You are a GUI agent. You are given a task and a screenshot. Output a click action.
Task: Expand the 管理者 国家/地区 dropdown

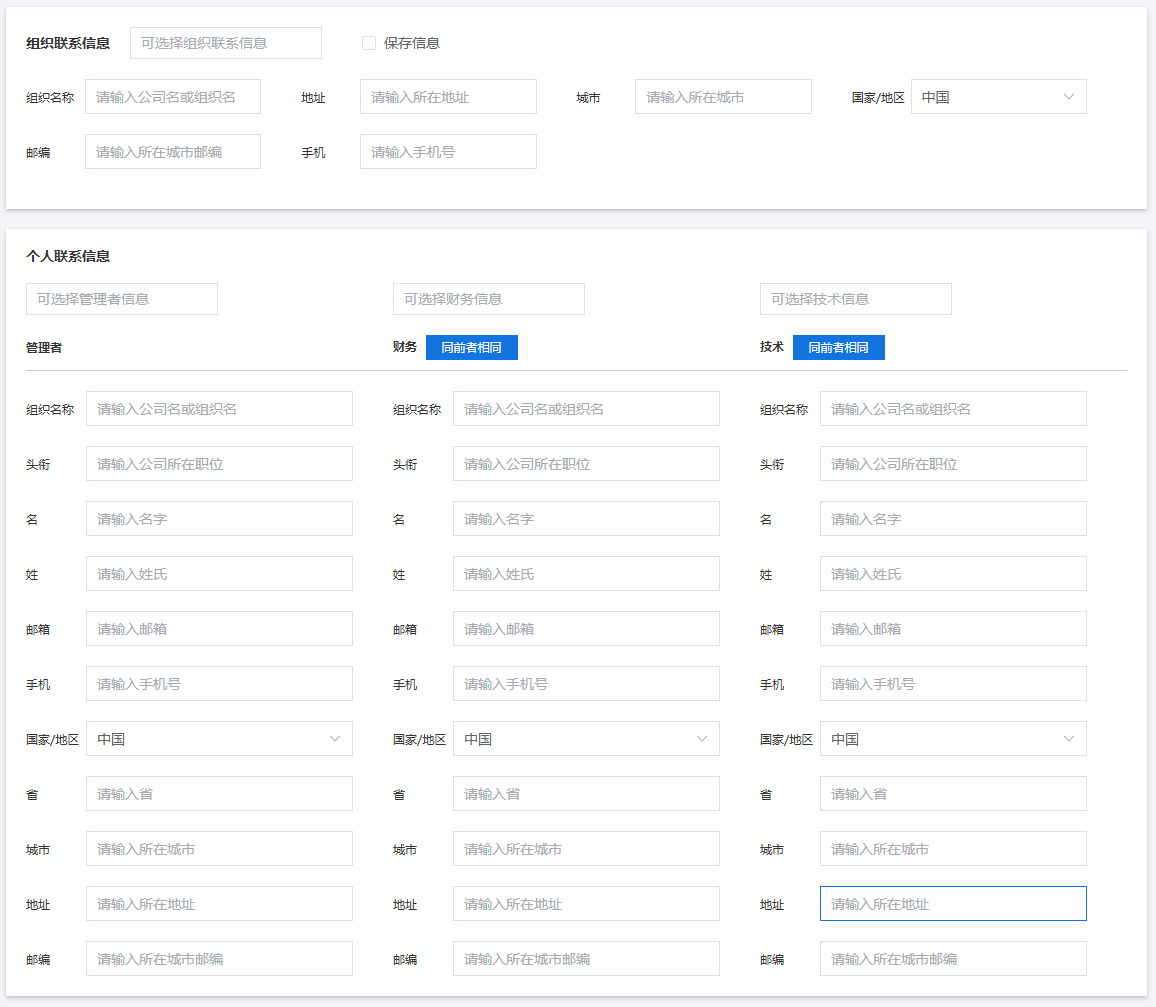coord(219,739)
